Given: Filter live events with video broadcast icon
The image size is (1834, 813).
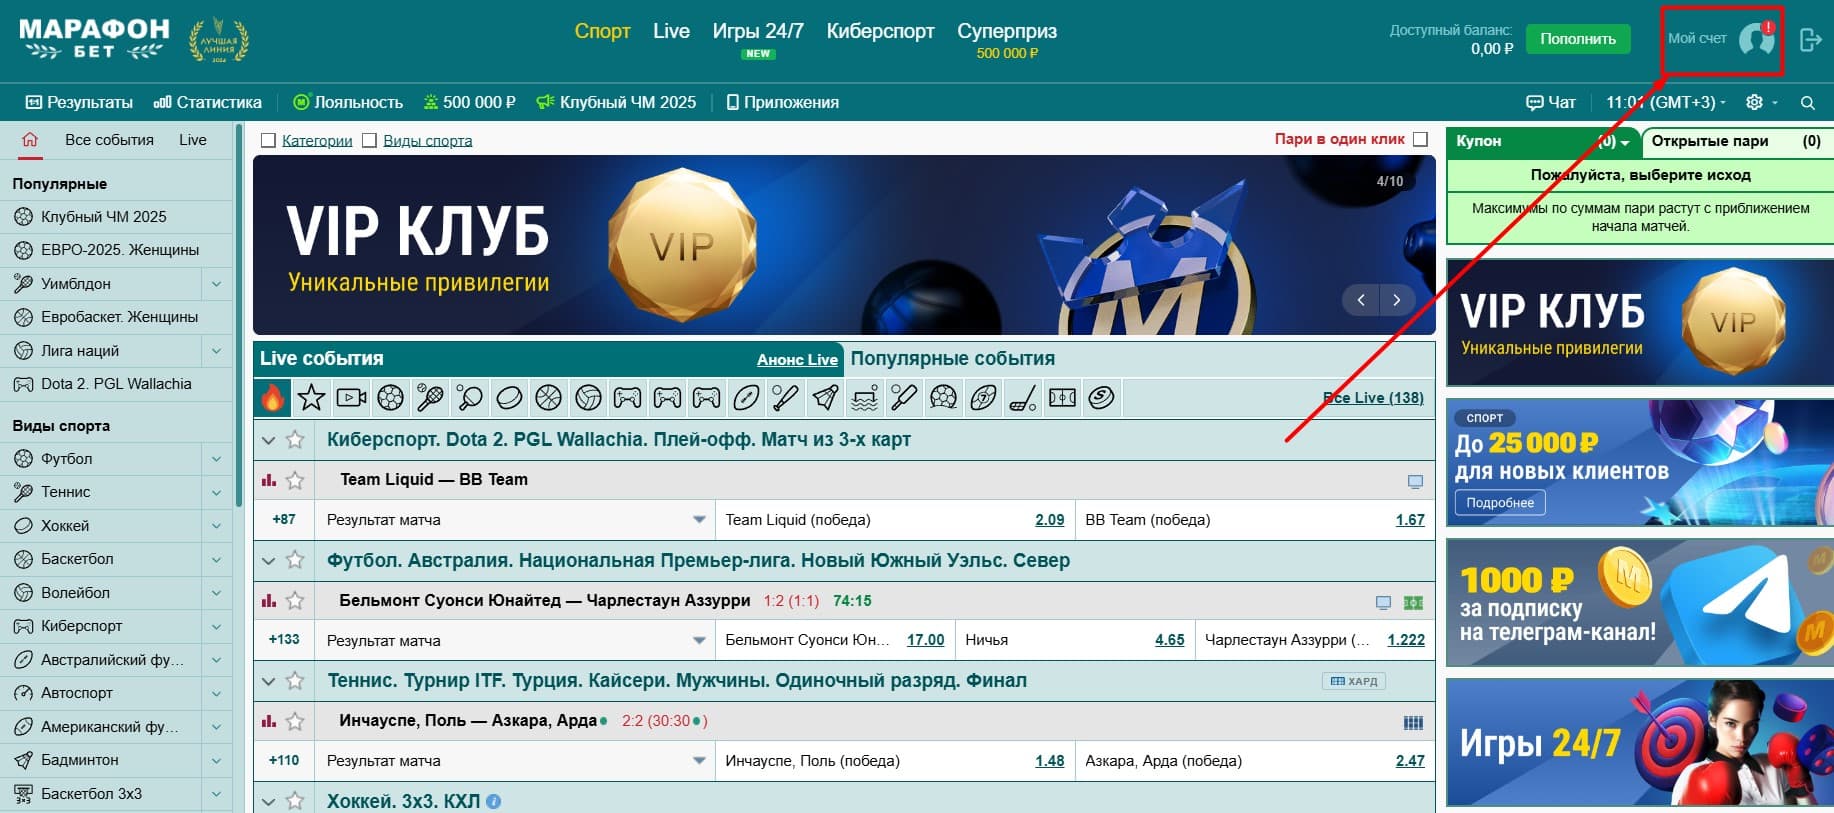Looking at the screenshot, I should (351, 398).
